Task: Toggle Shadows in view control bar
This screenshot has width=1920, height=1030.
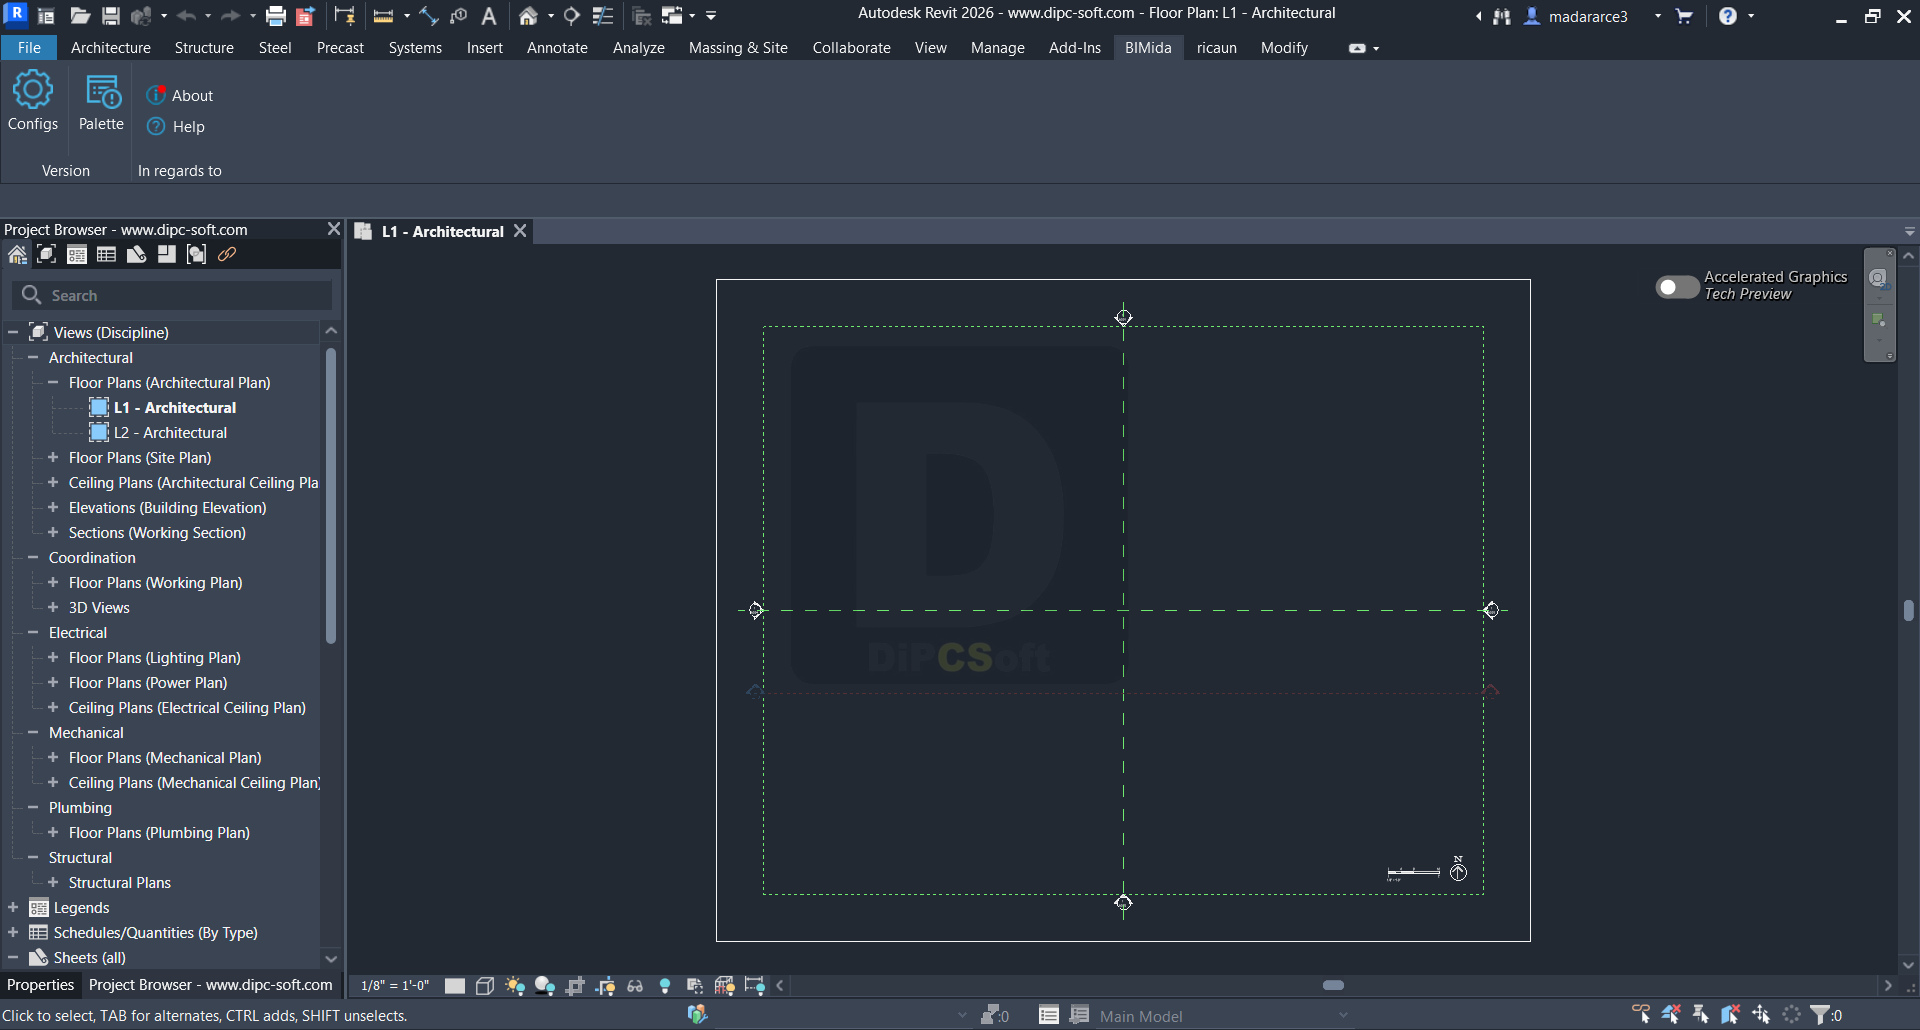Action: click(545, 986)
